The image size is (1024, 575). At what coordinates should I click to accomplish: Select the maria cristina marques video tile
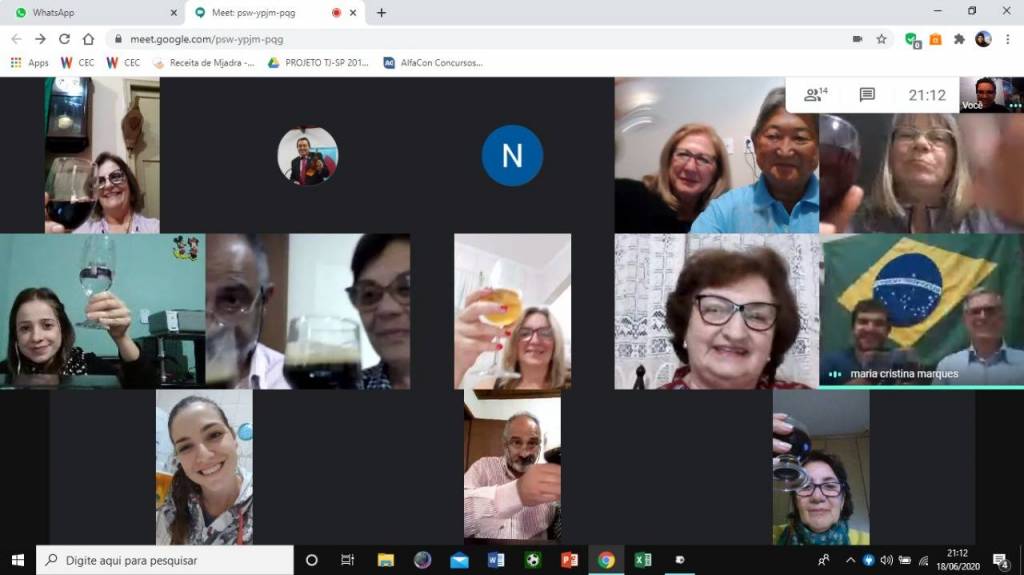click(x=920, y=311)
